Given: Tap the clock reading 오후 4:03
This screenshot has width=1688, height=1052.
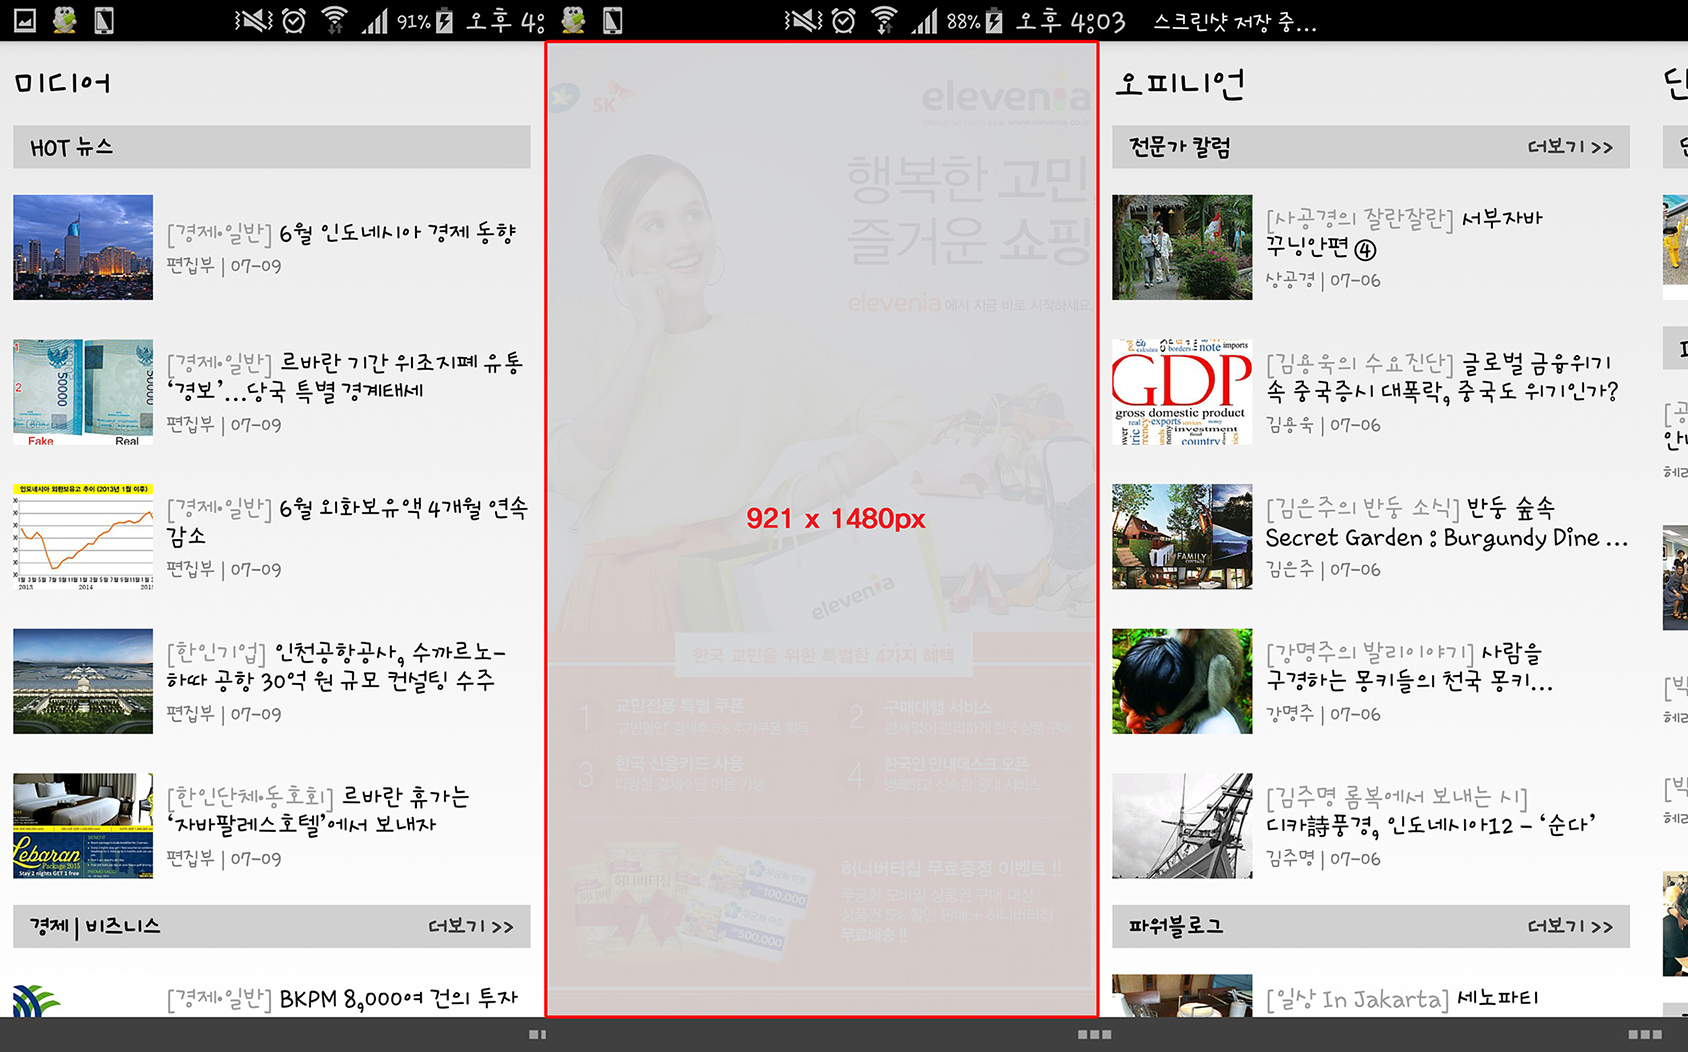Looking at the screenshot, I should (x=1071, y=21).
